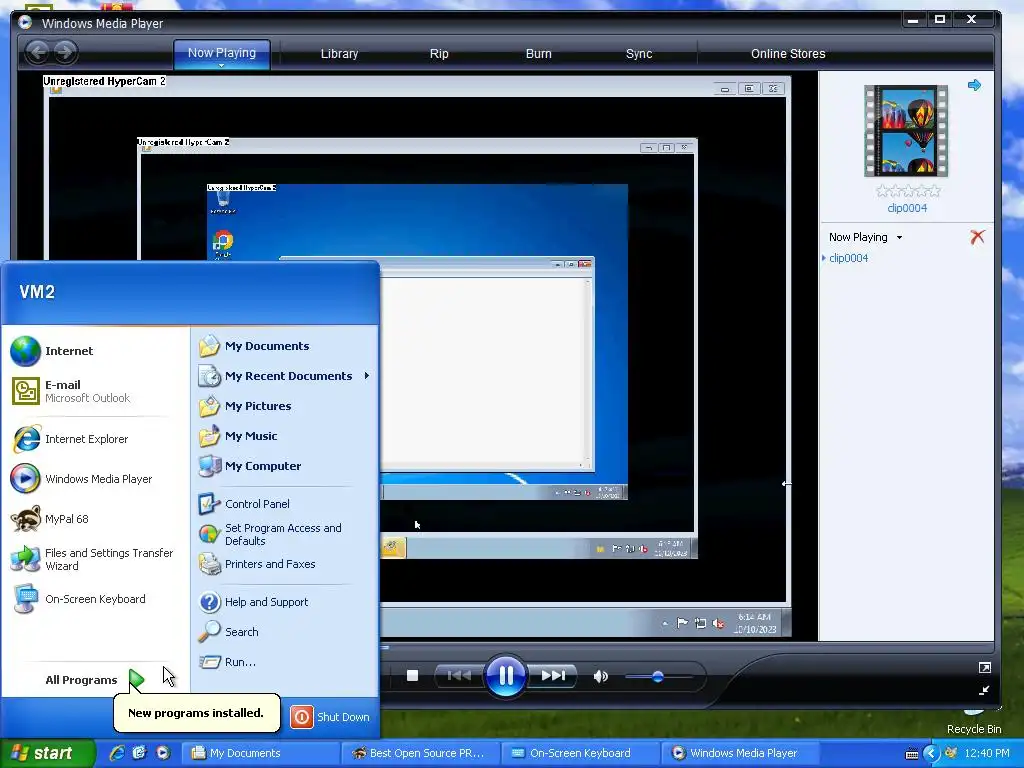Open the Online Stores tab
Image resolution: width=1024 pixels, height=768 pixels.
(788, 54)
